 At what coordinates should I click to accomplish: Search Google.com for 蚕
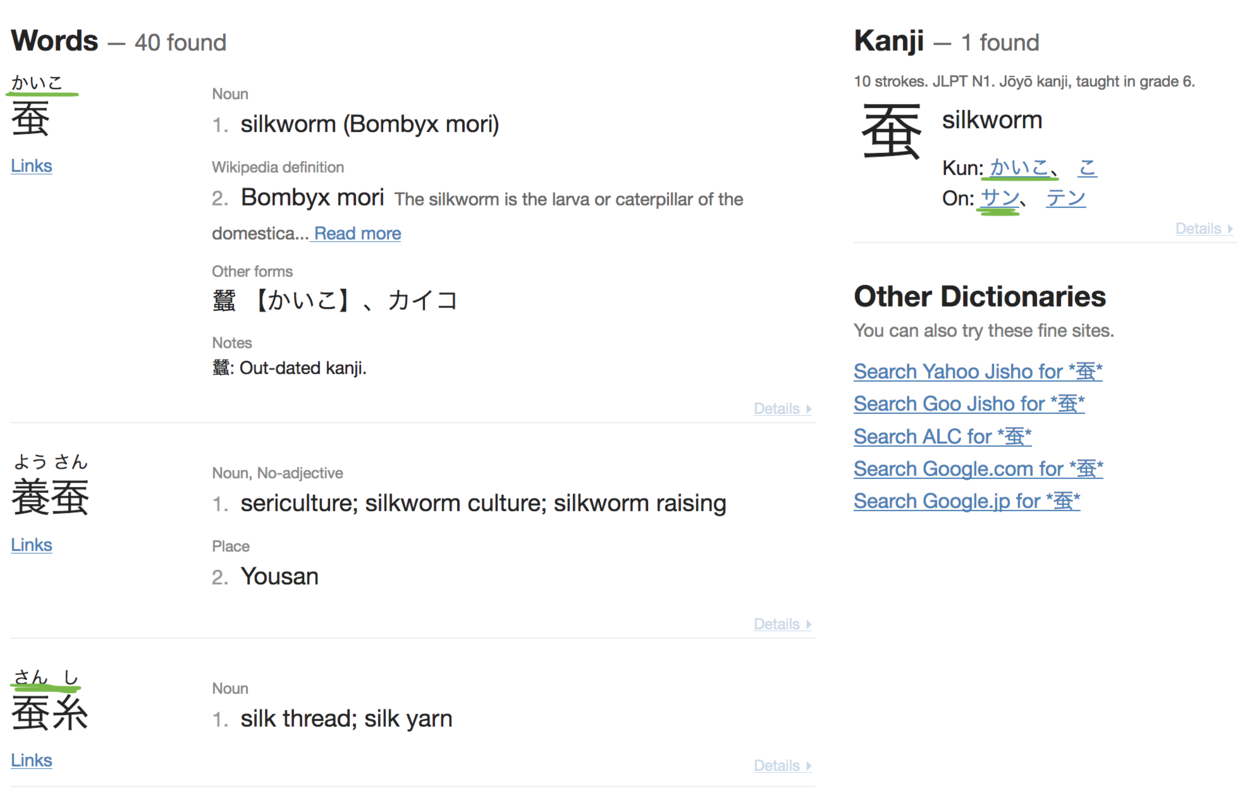tap(978, 469)
